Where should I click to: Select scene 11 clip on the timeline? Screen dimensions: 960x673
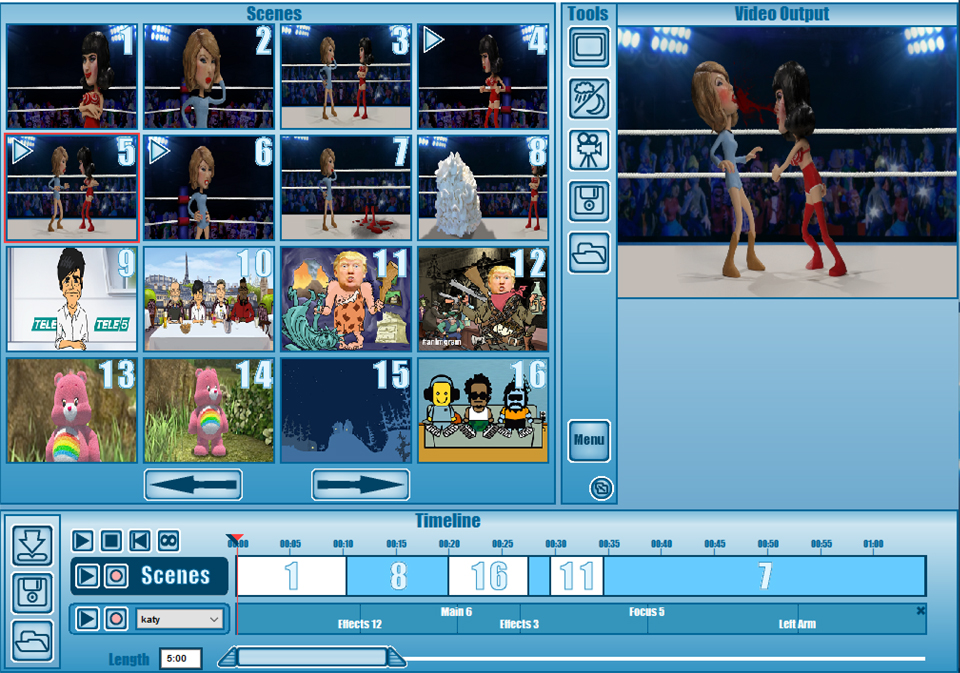pyautogui.click(x=577, y=576)
